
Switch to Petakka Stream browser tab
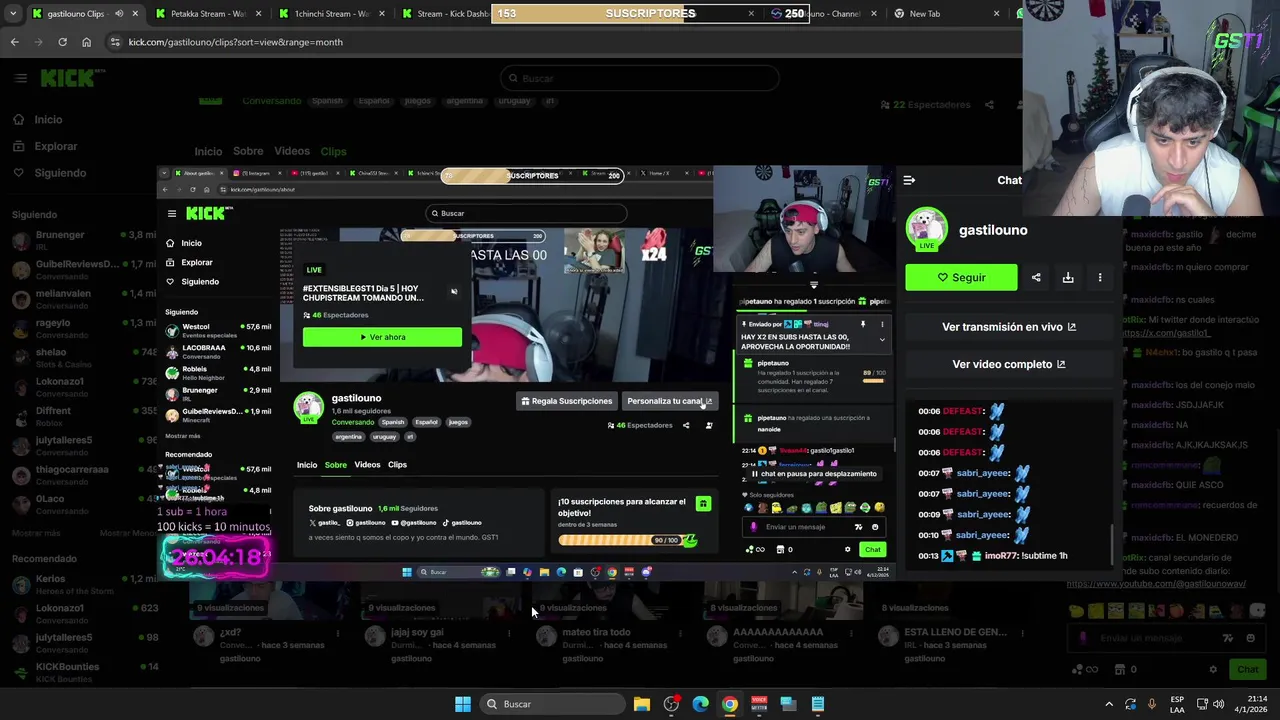coord(207,14)
